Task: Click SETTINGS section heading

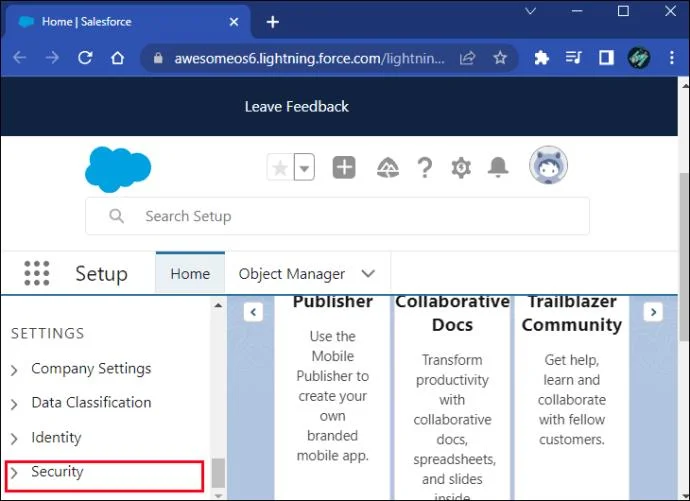Action: tap(48, 333)
